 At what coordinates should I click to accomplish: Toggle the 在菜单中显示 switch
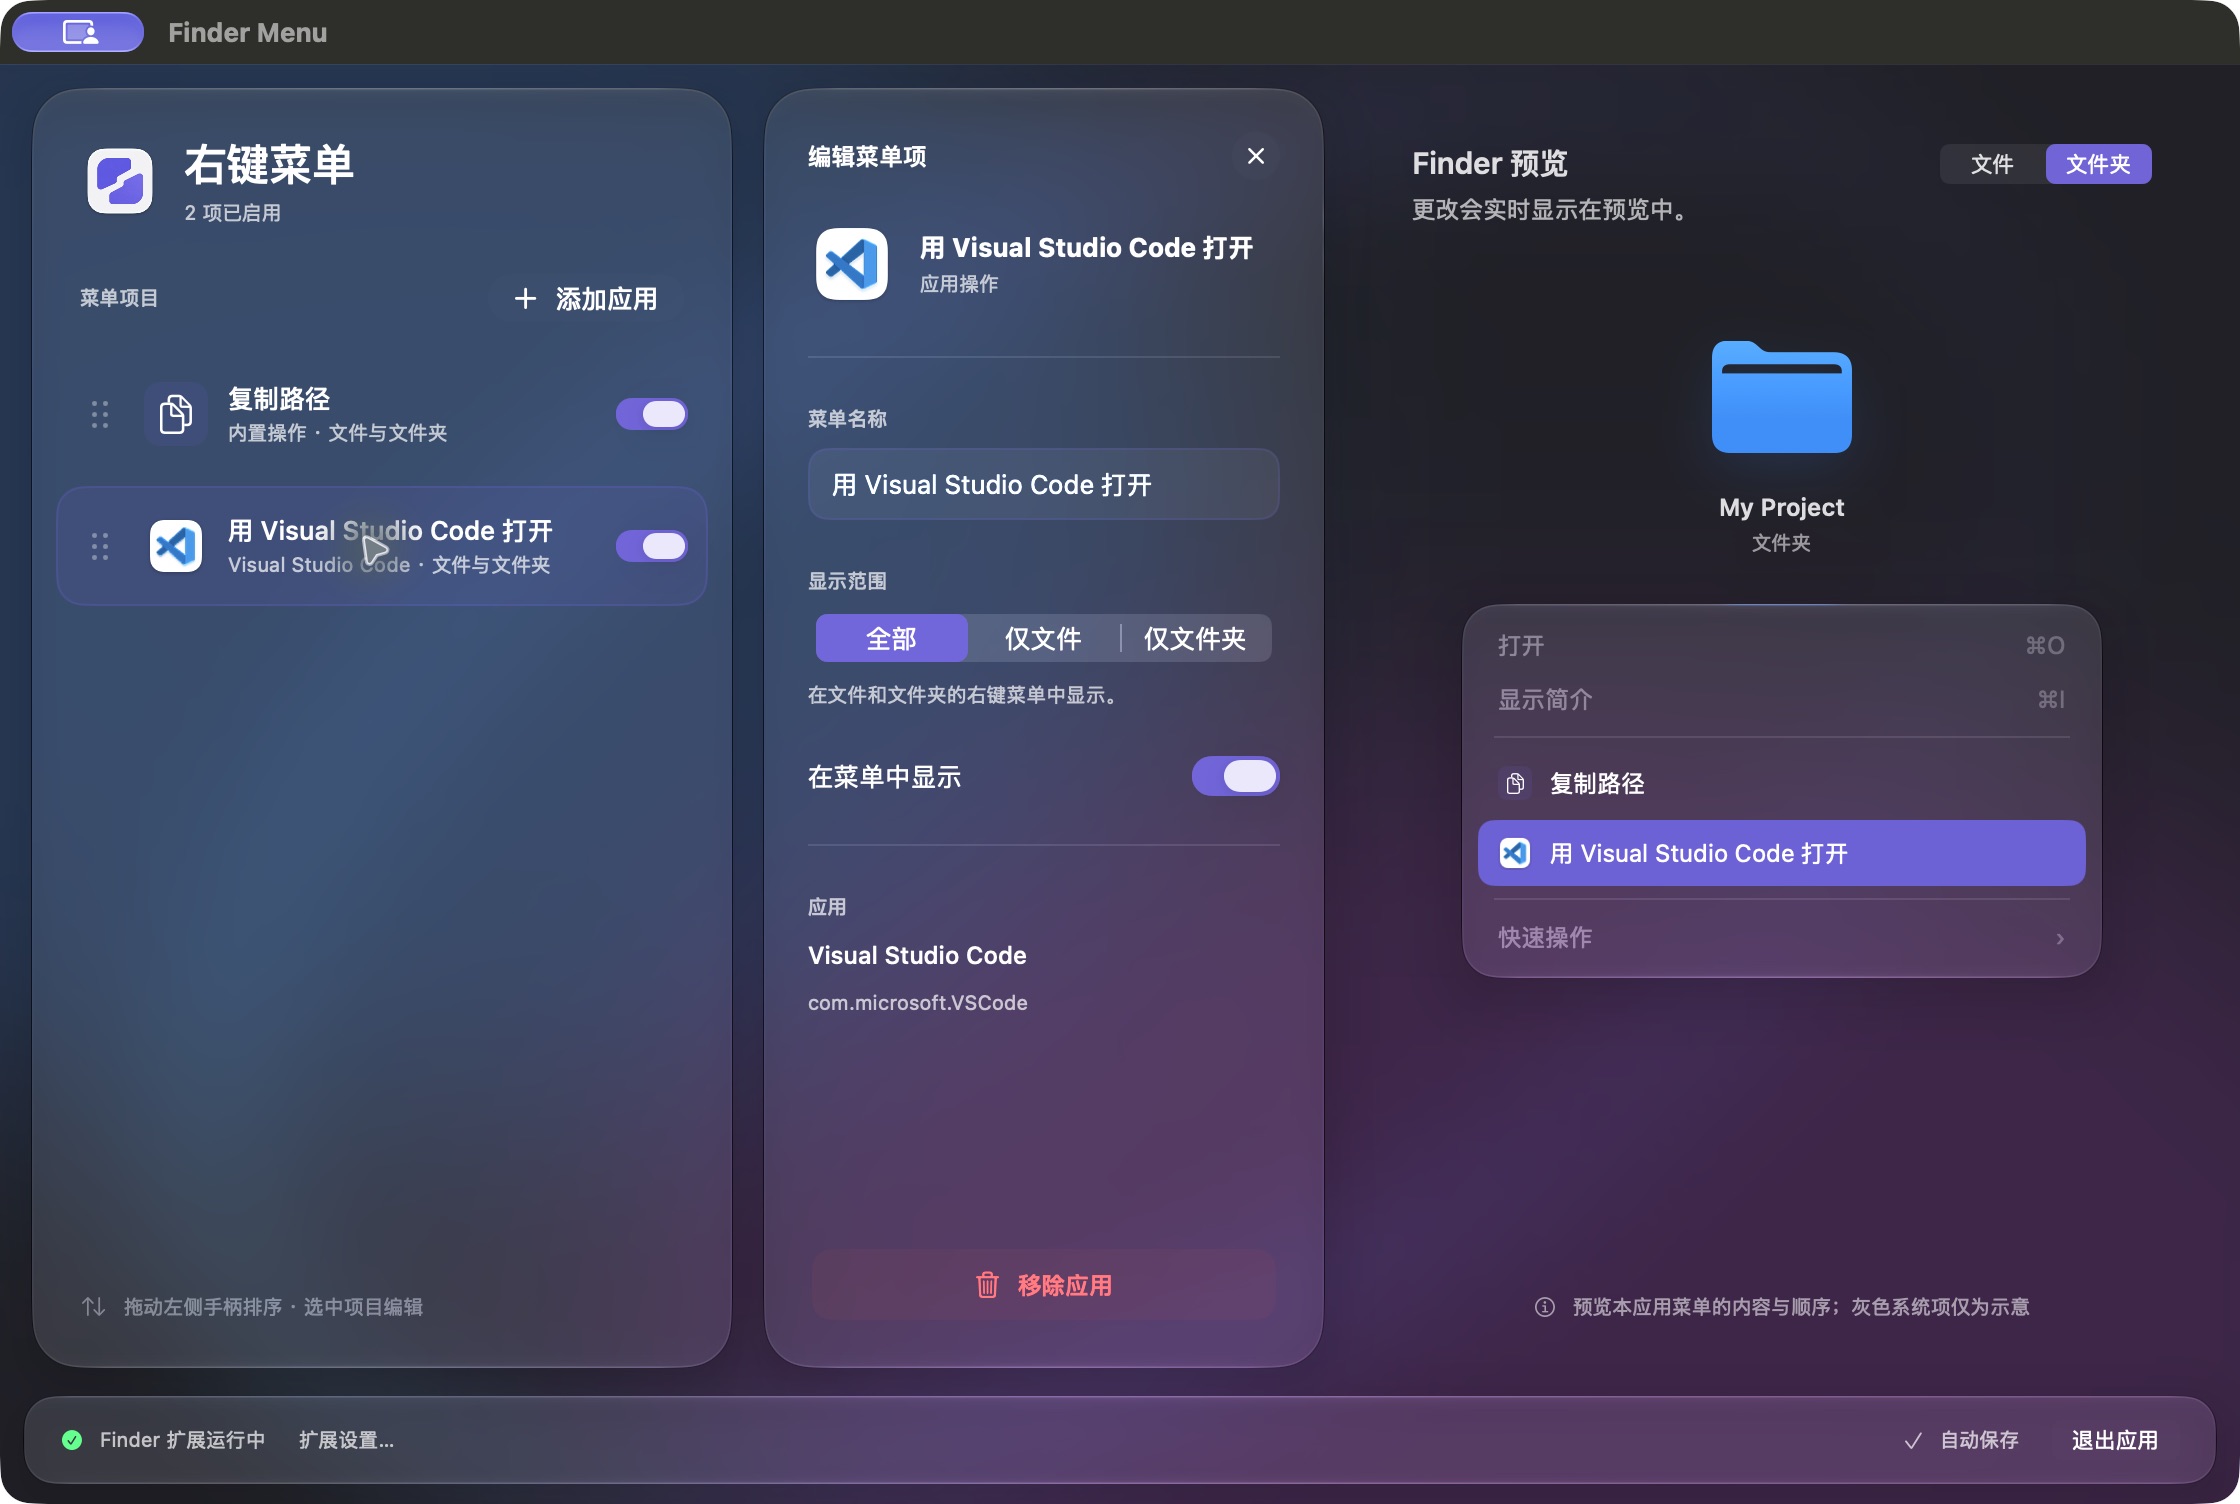point(1236,776)
